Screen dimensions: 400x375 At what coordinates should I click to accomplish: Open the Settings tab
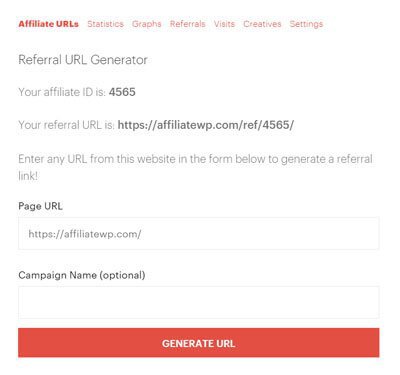coord(306,24)
